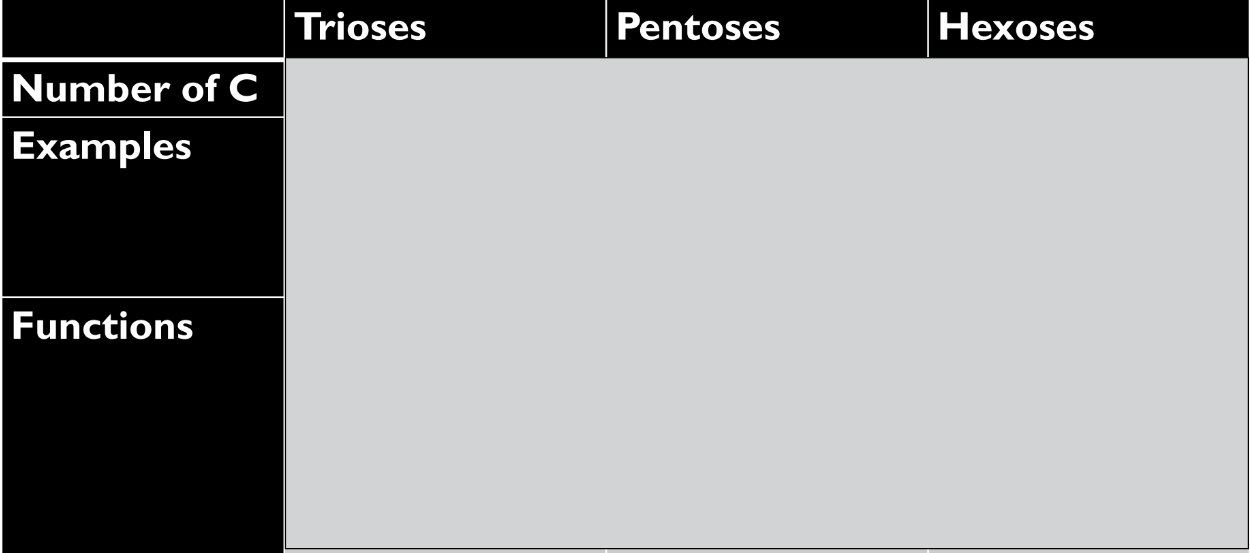Screen dimensions: 1250x553
Task: Click the divider between Trioses and Pentoses headers
Action: point(606,28)
